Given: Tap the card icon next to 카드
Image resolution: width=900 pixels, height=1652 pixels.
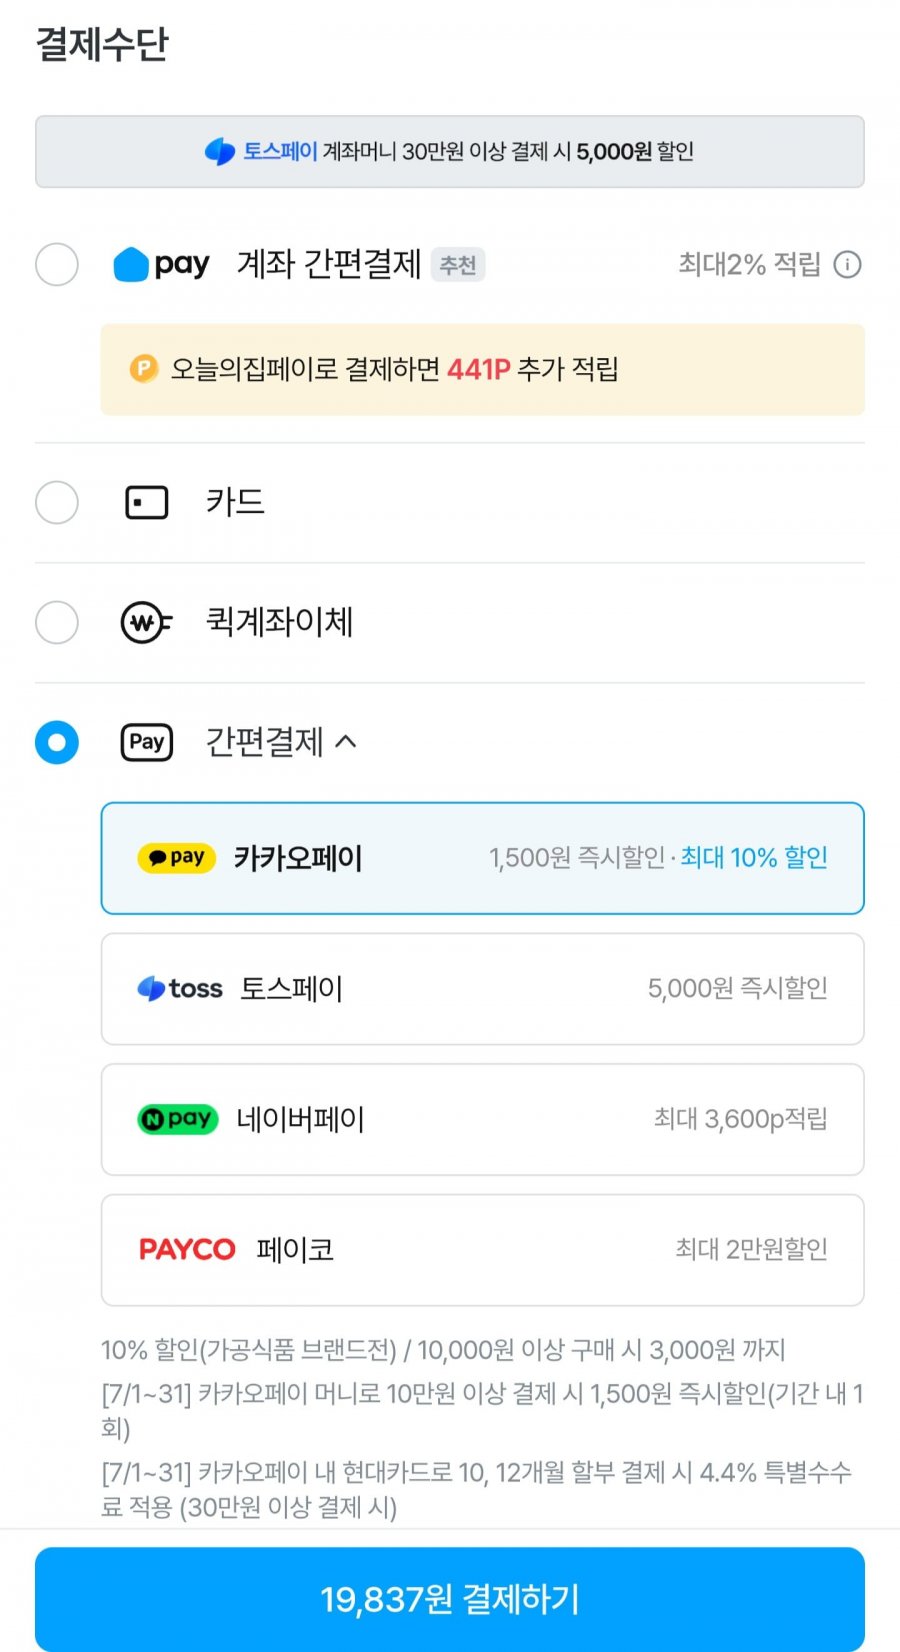Looking at the screenshot, I should point(146,502).
